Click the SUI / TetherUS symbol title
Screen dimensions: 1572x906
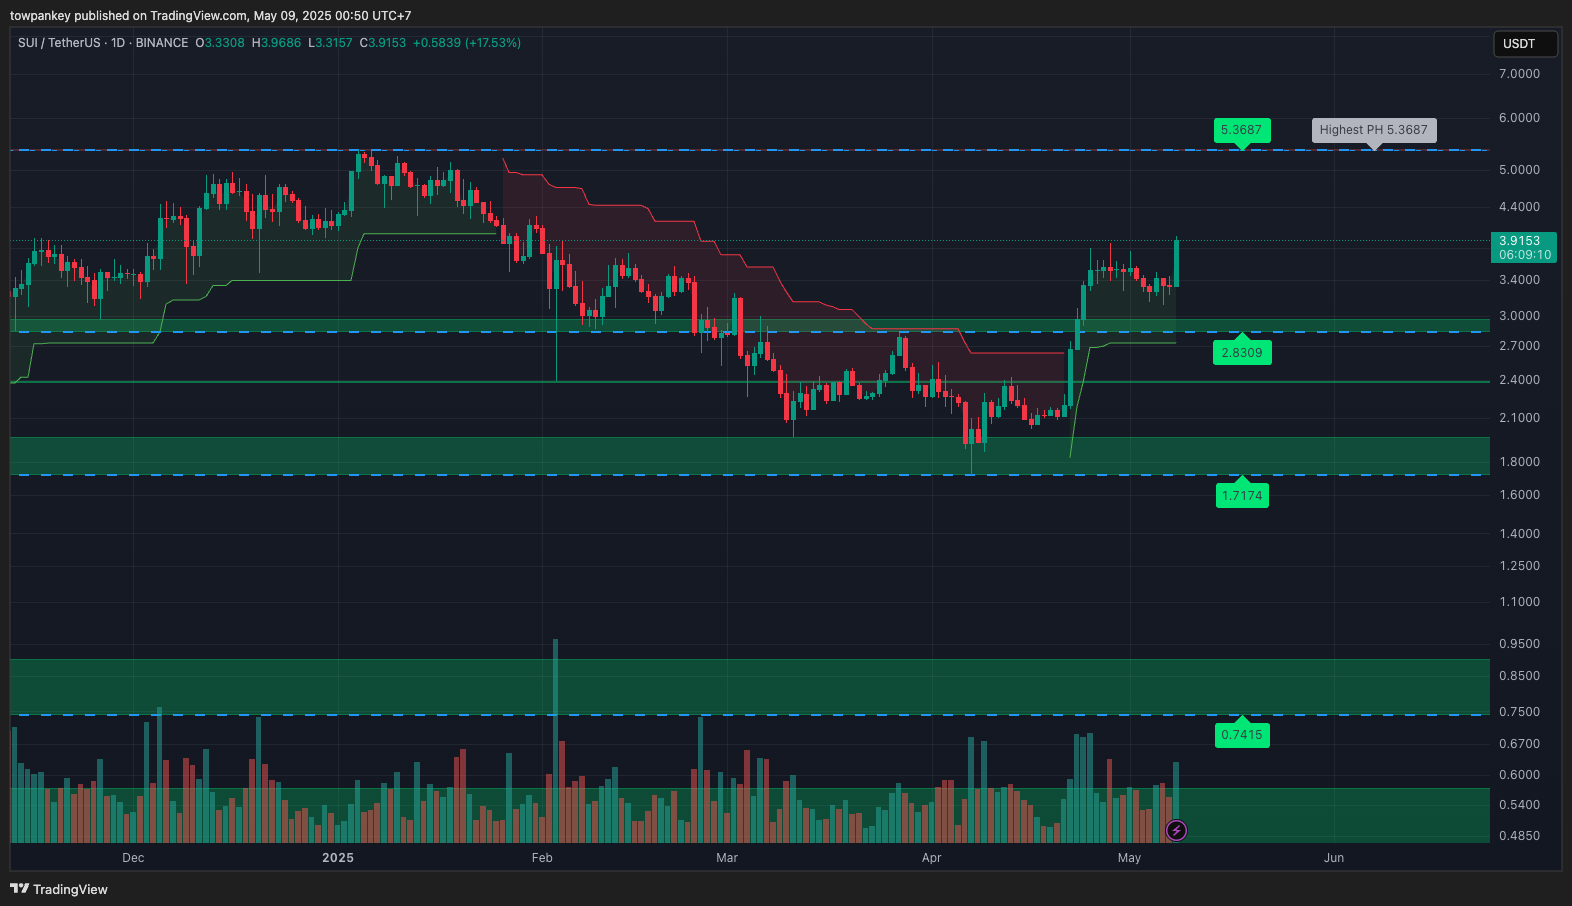coord(59,43)
